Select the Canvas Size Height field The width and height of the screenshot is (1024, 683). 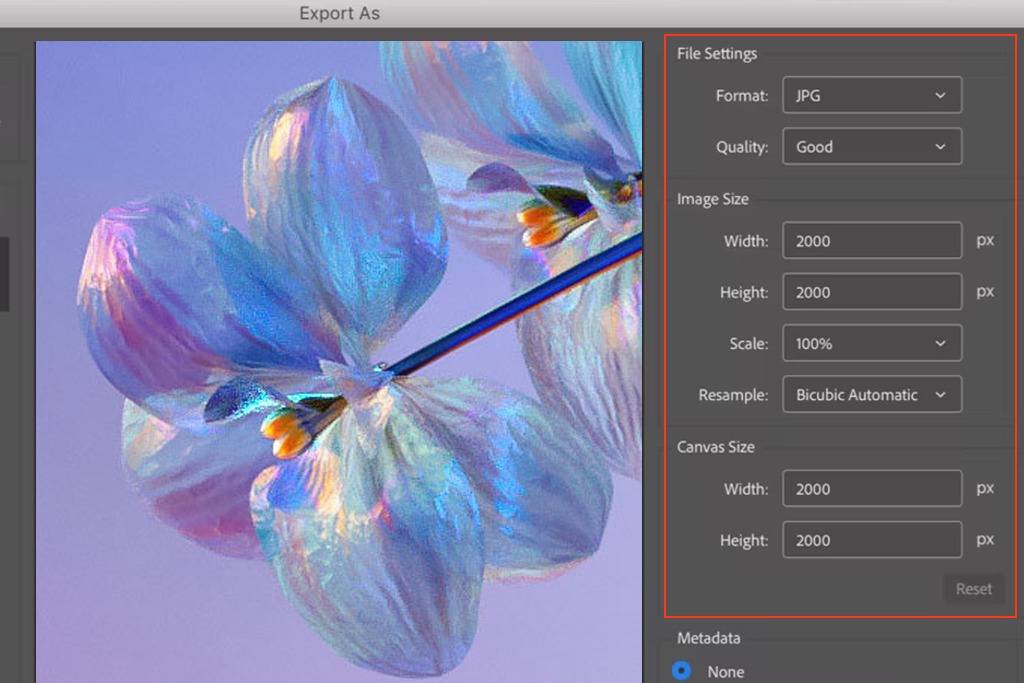(x=871, y=540)
